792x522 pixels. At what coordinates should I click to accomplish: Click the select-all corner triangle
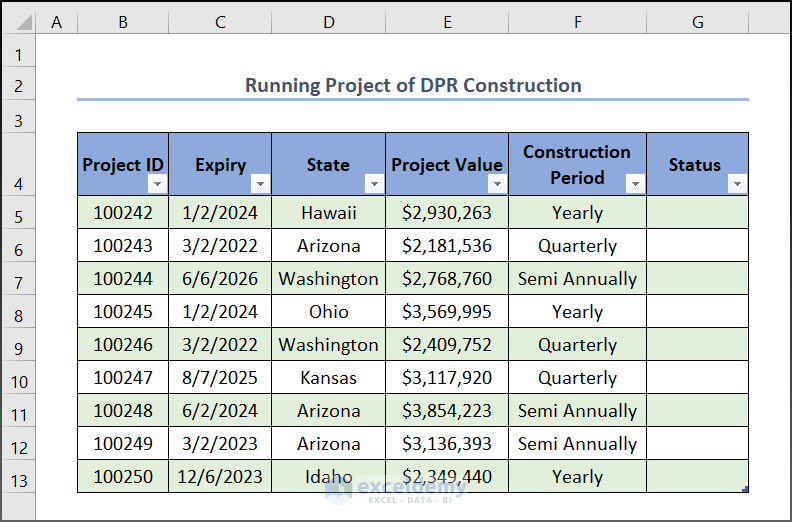[18, 21]
